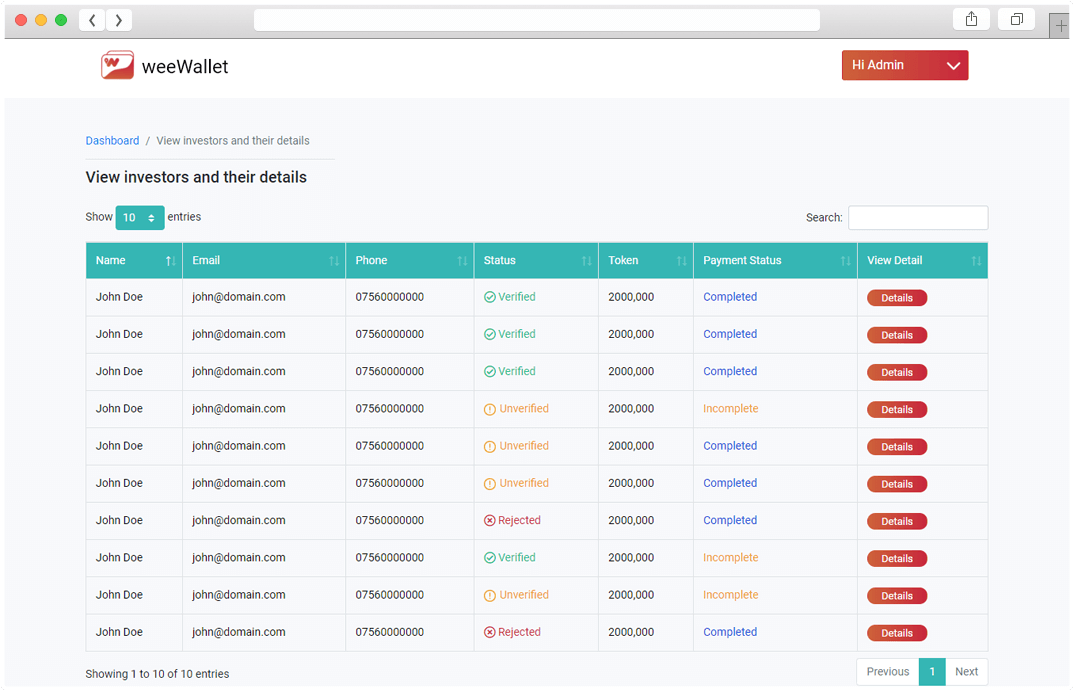Open Details for the first investor row

(896, 298)
